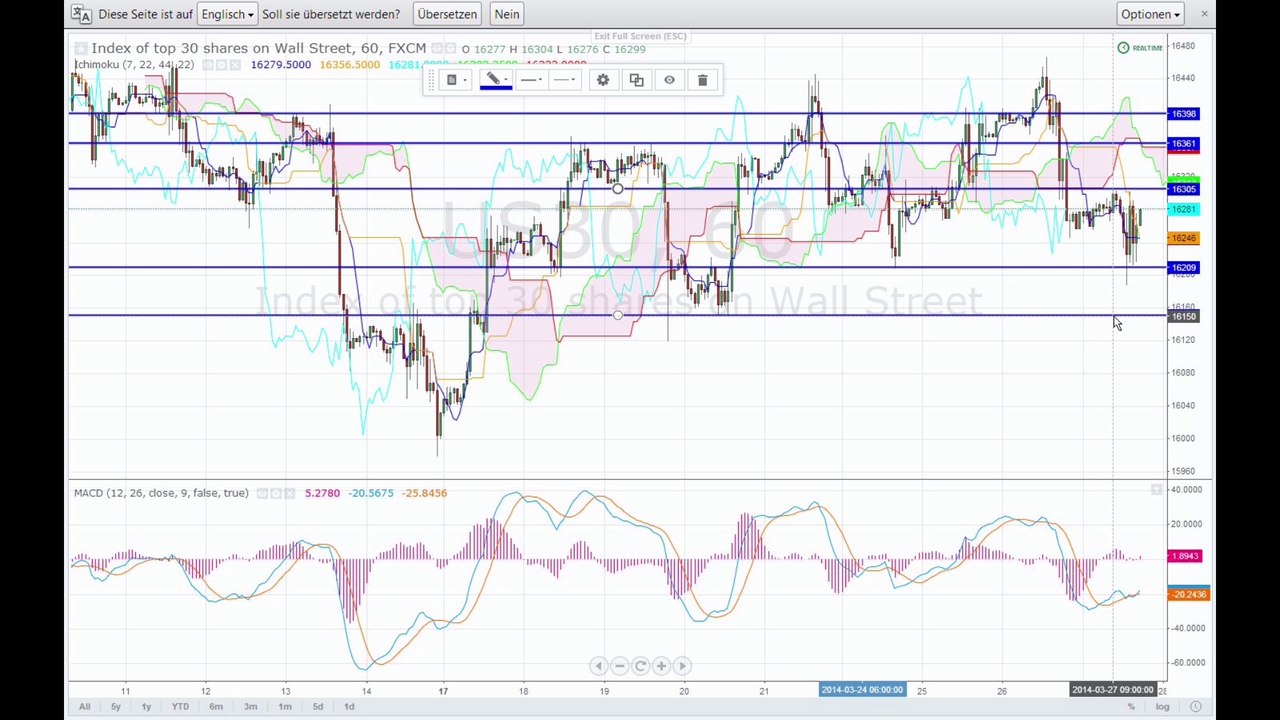Open Ichimoku indicator format settings icon
1280x720 pixels.
click(221, 65)
